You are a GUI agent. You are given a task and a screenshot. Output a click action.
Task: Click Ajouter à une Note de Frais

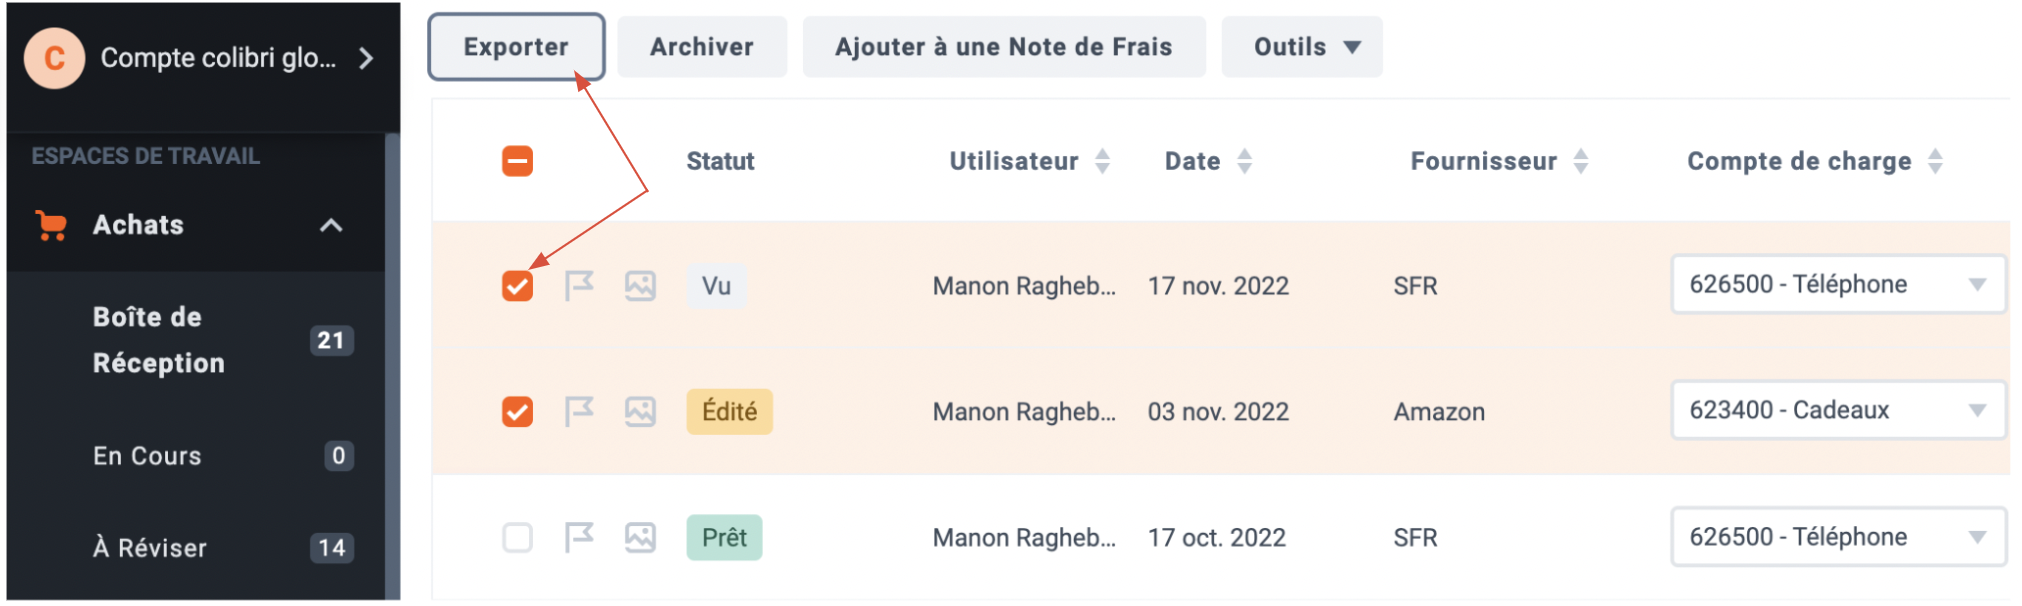point(1004,47)
